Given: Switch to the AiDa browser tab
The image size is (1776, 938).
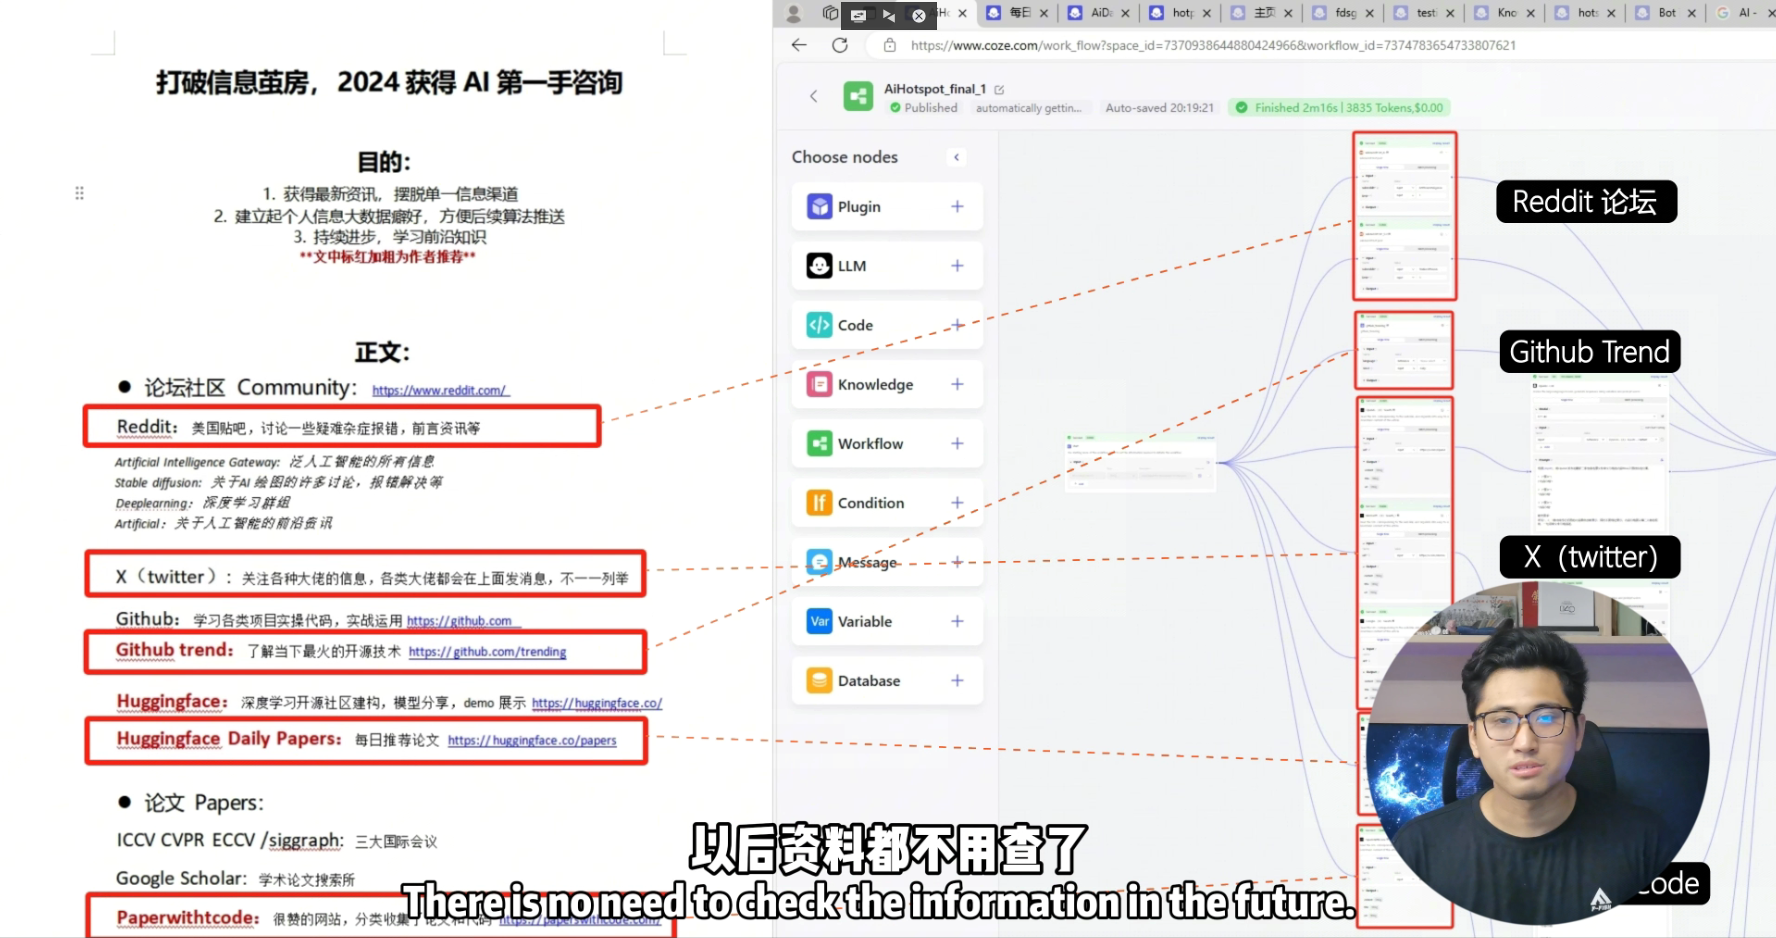Looking at the screenshot, I should click(x=1098, y=13).
